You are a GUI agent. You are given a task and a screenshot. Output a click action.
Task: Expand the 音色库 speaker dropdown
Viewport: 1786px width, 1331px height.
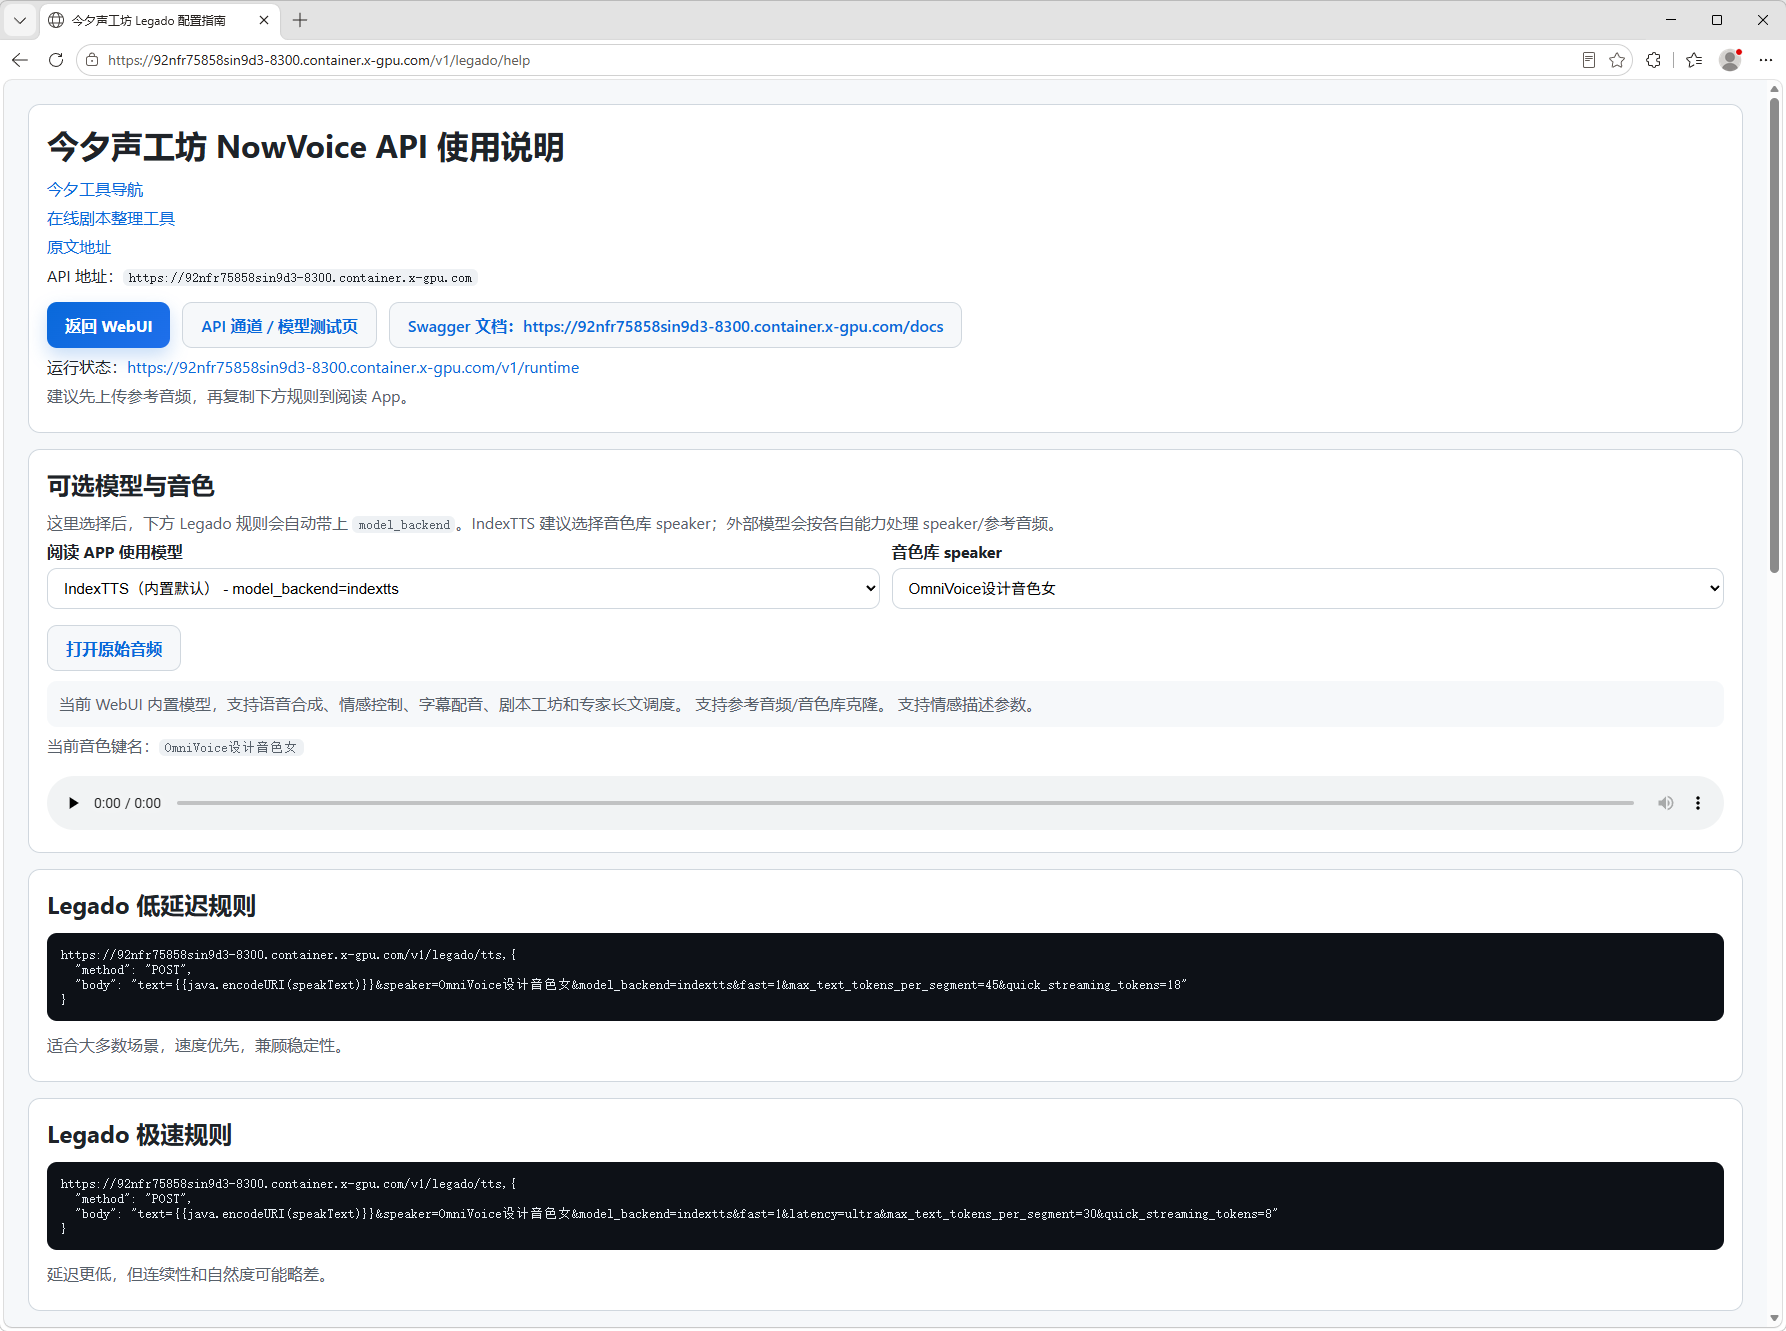pyautogui.click(x=1307, y=589)
